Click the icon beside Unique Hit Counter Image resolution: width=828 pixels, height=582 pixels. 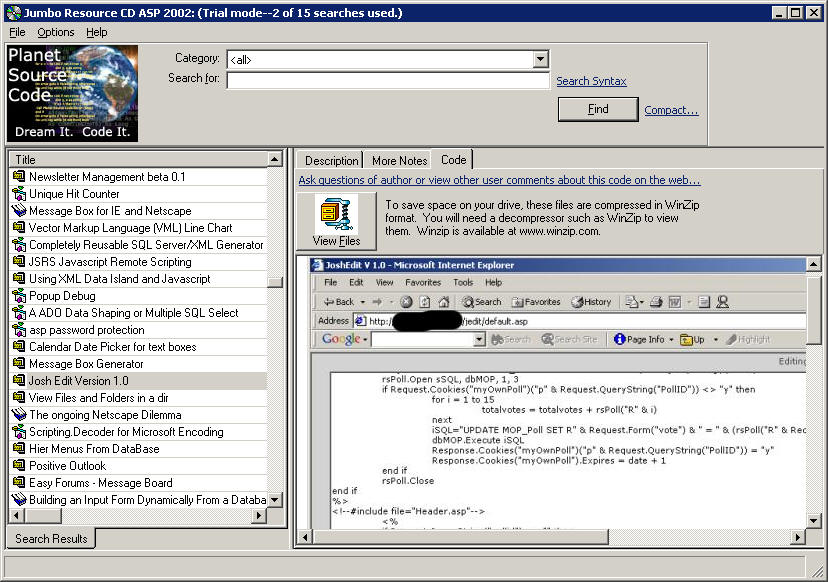19,193
